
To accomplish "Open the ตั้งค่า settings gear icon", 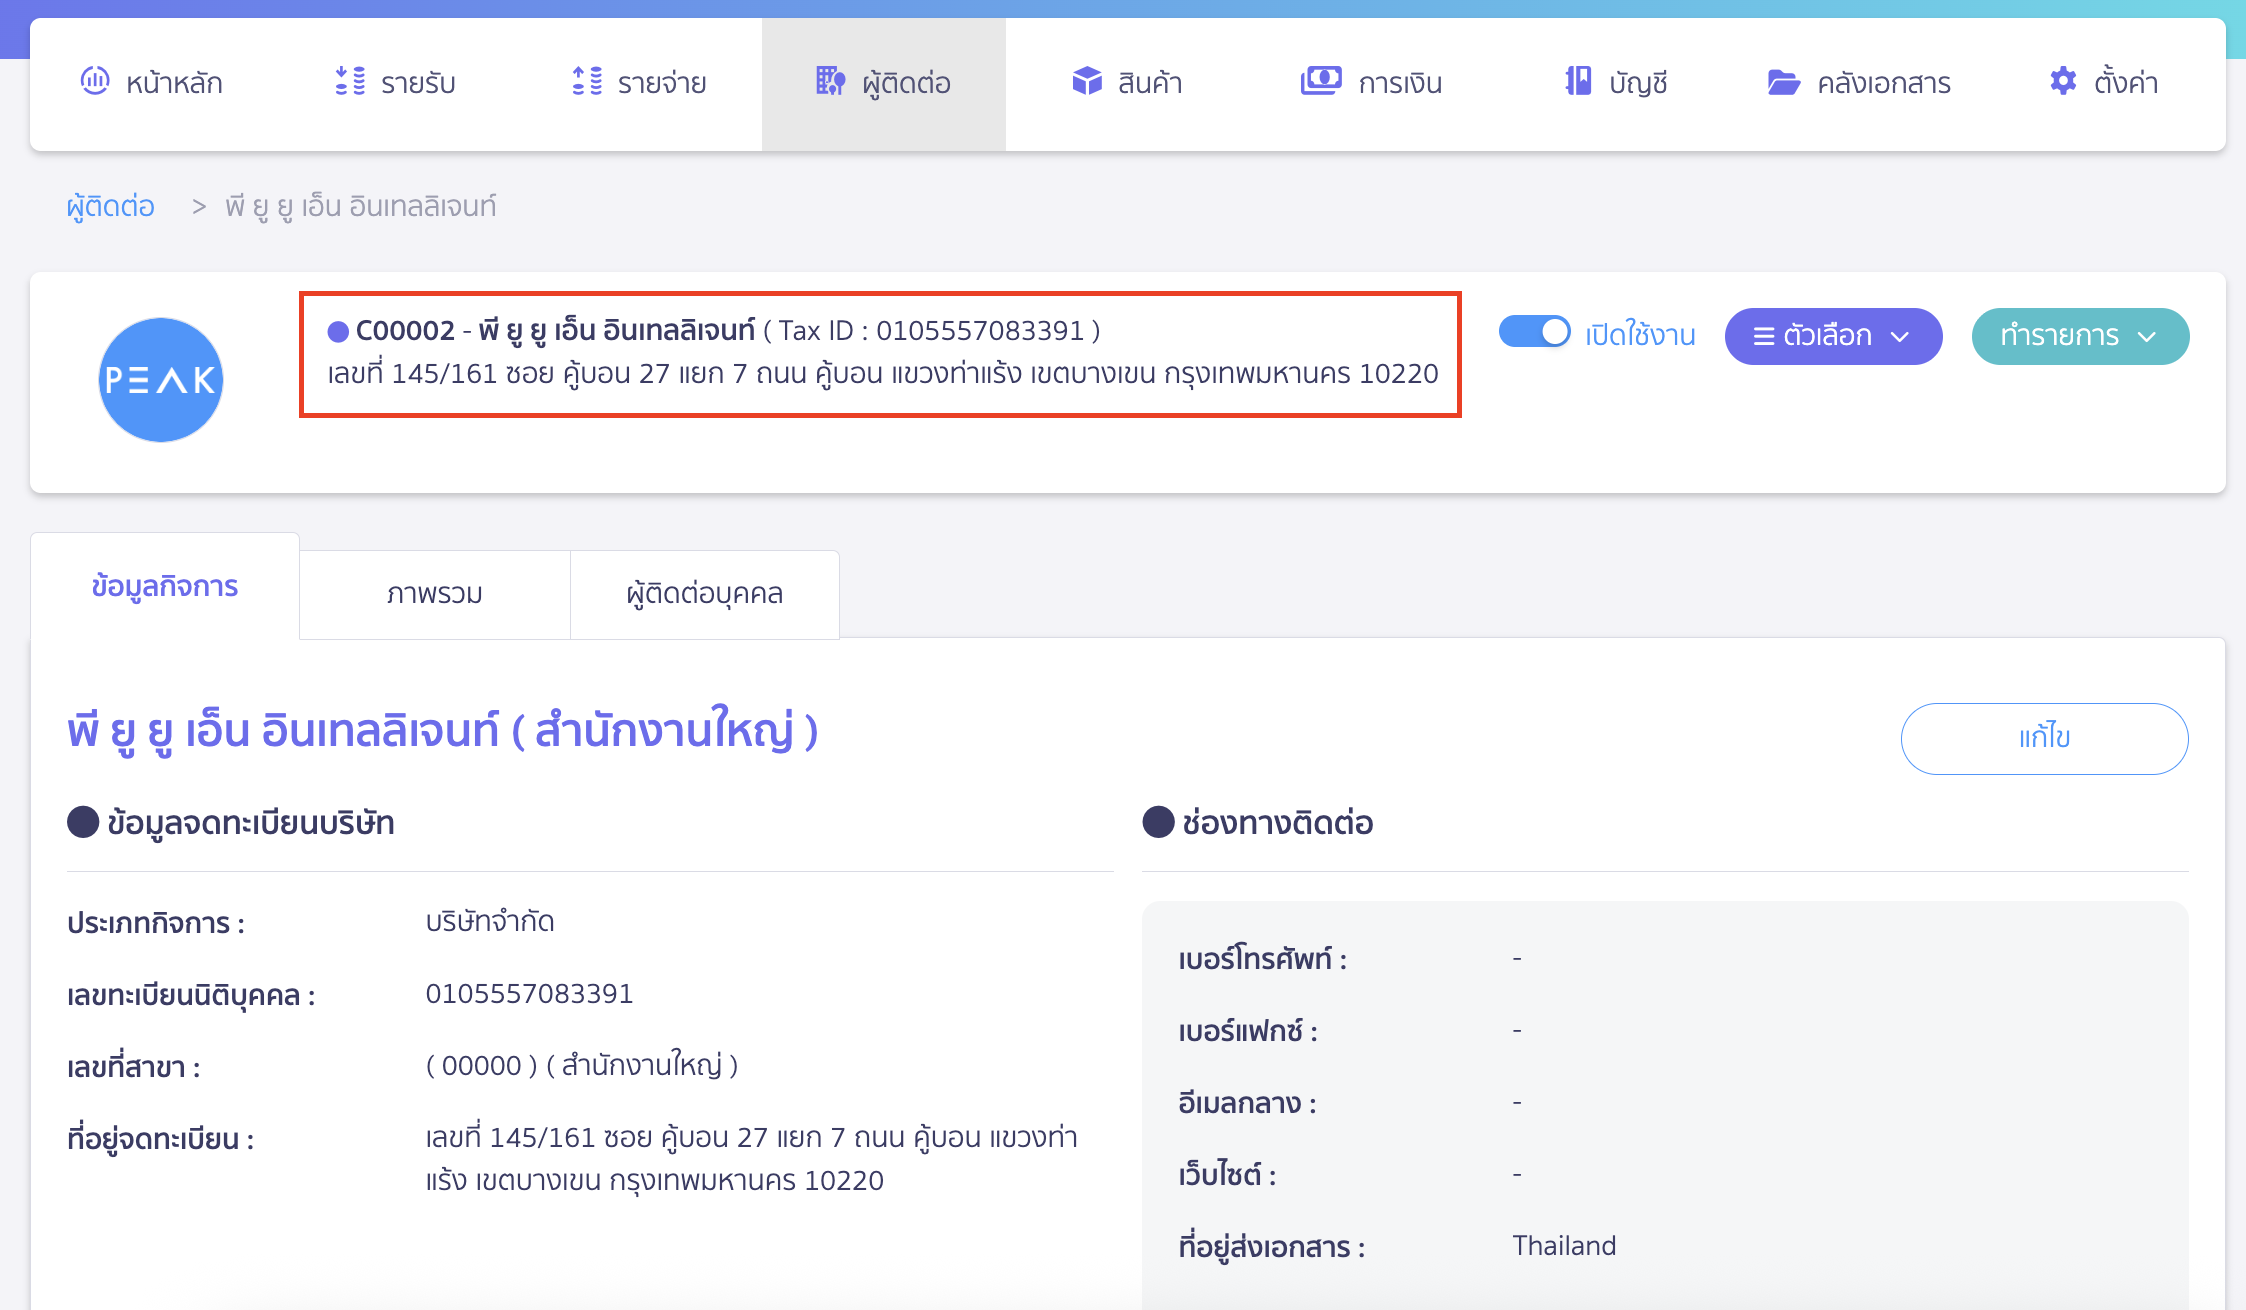I will pyautogui.click(x=2063, y=82).
